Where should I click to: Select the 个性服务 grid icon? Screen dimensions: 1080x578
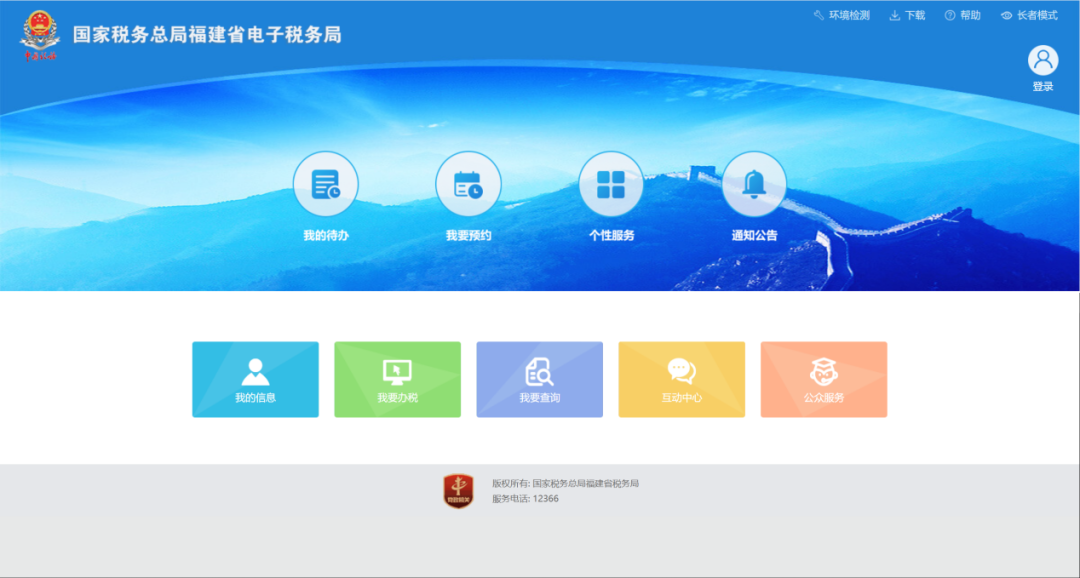[611, 184]
